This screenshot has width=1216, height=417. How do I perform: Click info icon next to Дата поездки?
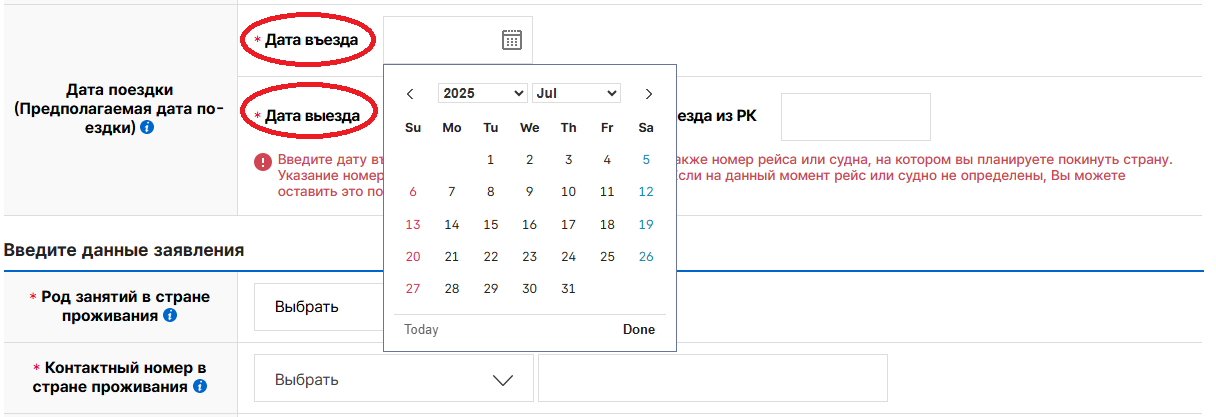pos(148,128)
